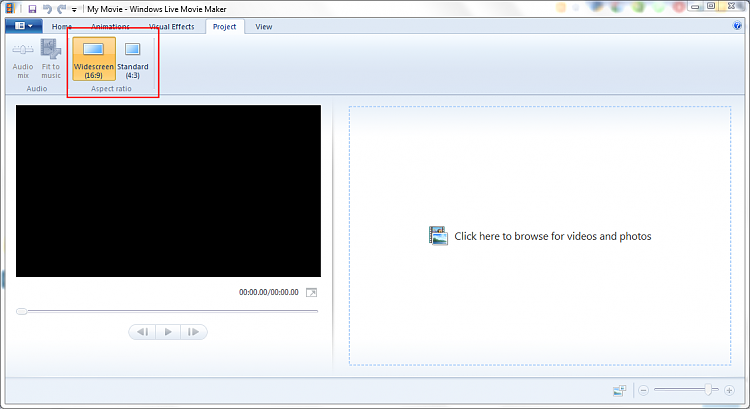Undo the last action via toolbar
Image resolution: width=750 pixels, height=409 pixels.
tap(47, 9)
